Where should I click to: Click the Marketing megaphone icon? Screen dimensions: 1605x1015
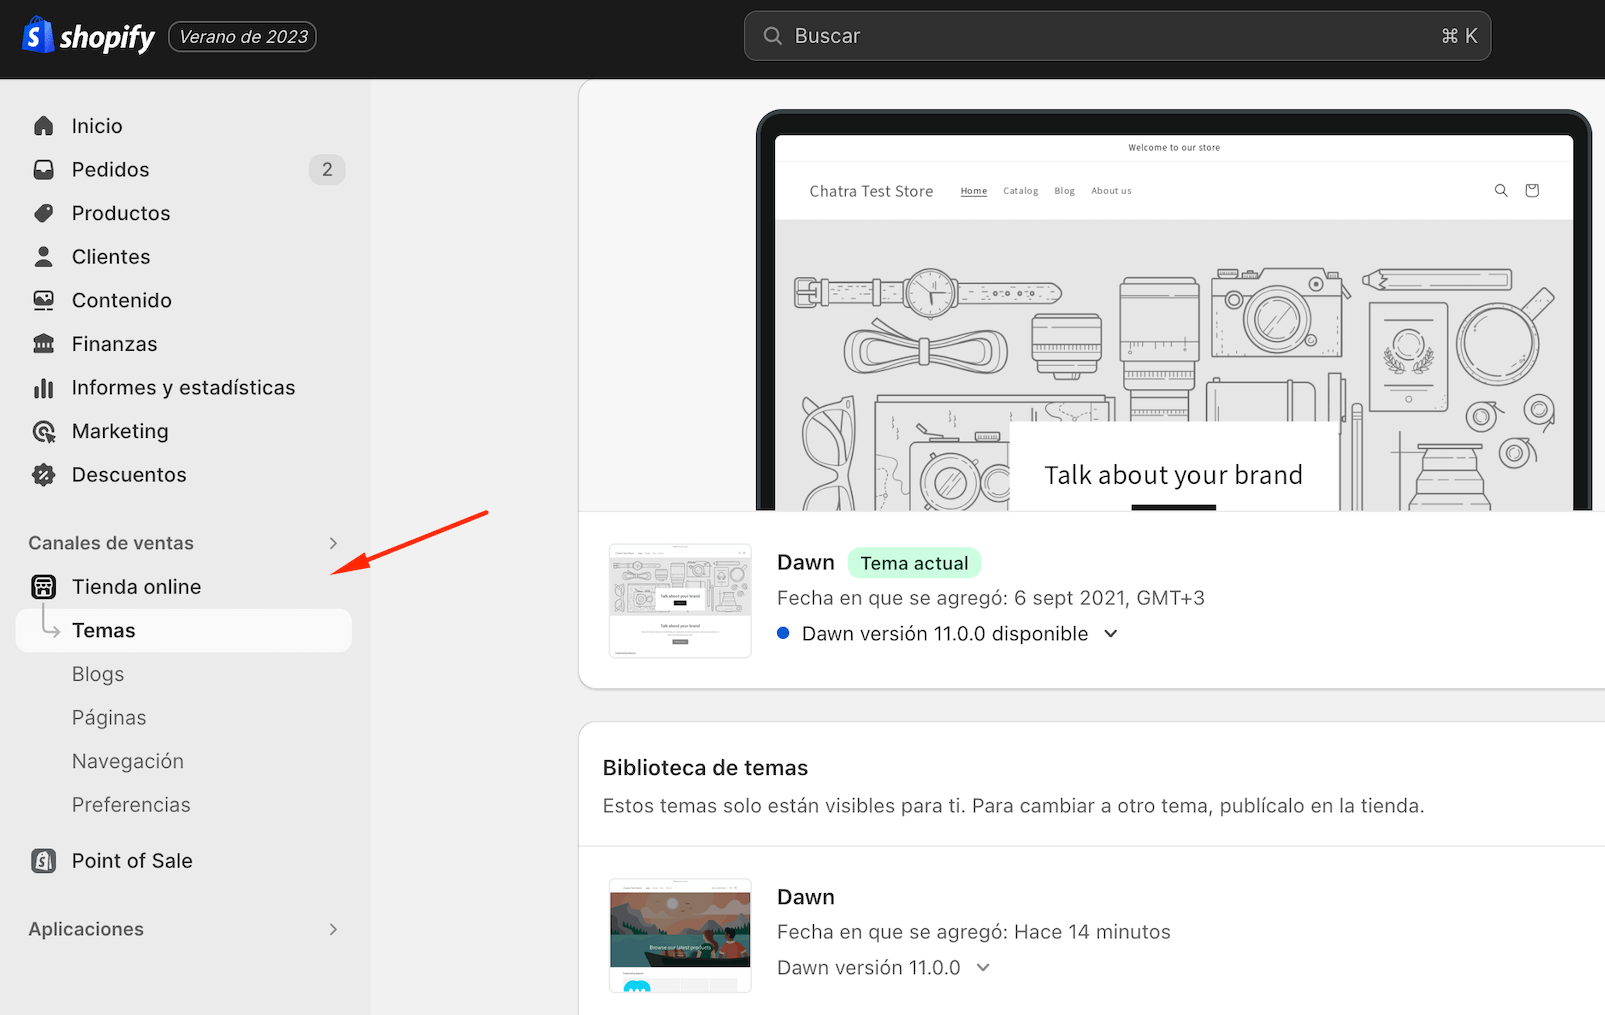coord(44,431)
